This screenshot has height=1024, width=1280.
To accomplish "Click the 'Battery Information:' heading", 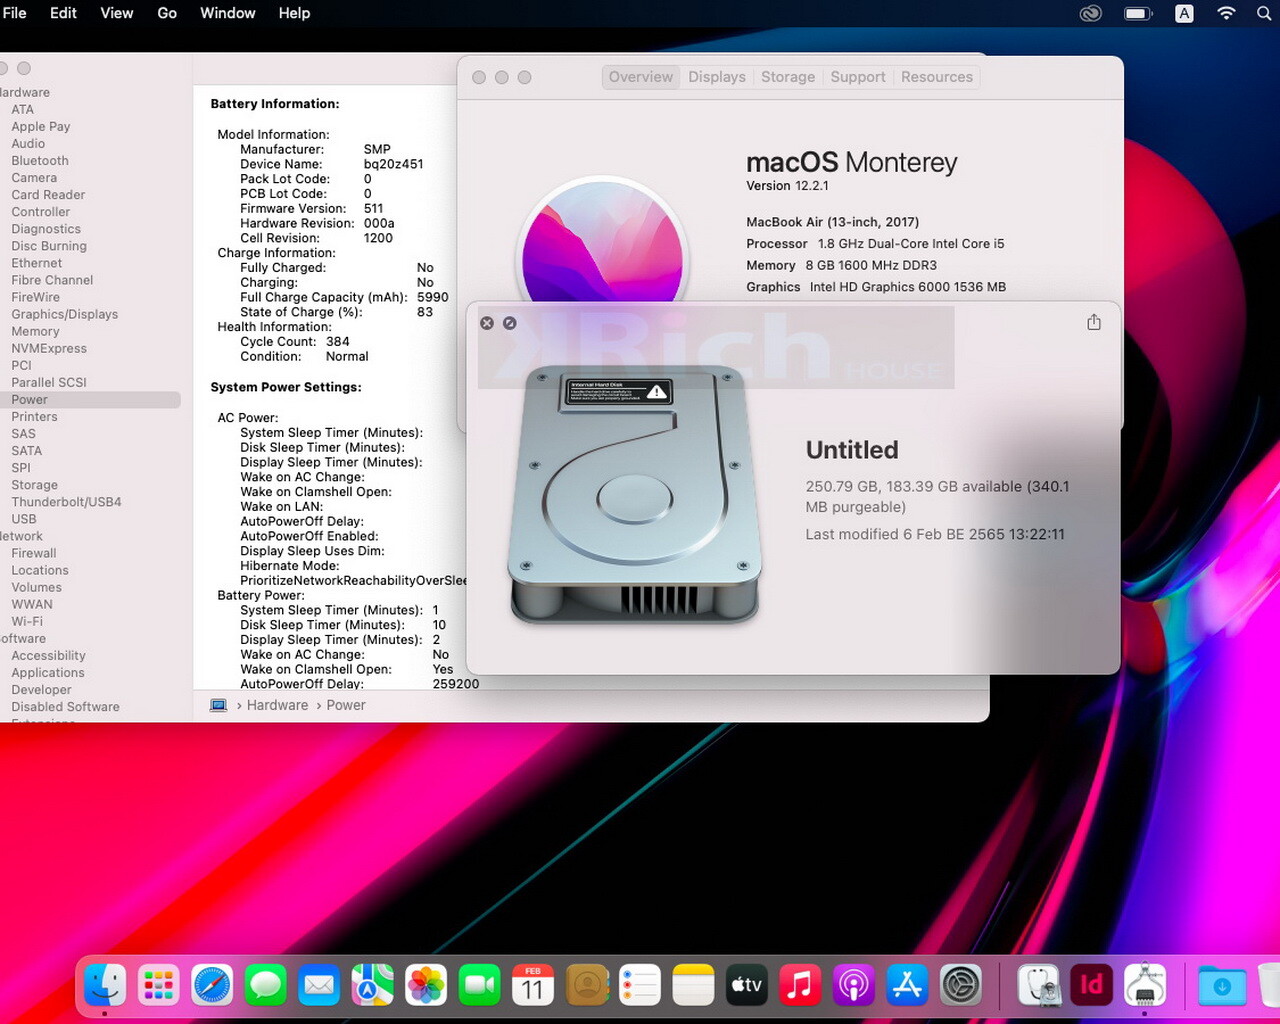I will click(x=275, y=104).
